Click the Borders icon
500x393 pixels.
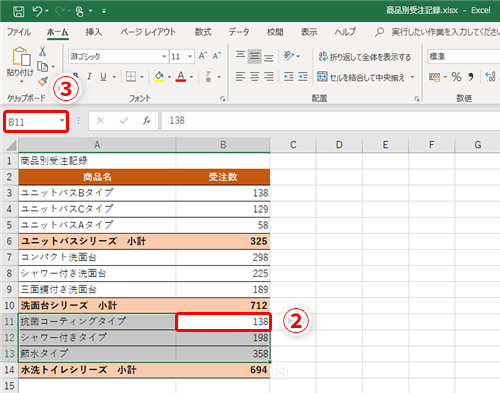(131, 77)
